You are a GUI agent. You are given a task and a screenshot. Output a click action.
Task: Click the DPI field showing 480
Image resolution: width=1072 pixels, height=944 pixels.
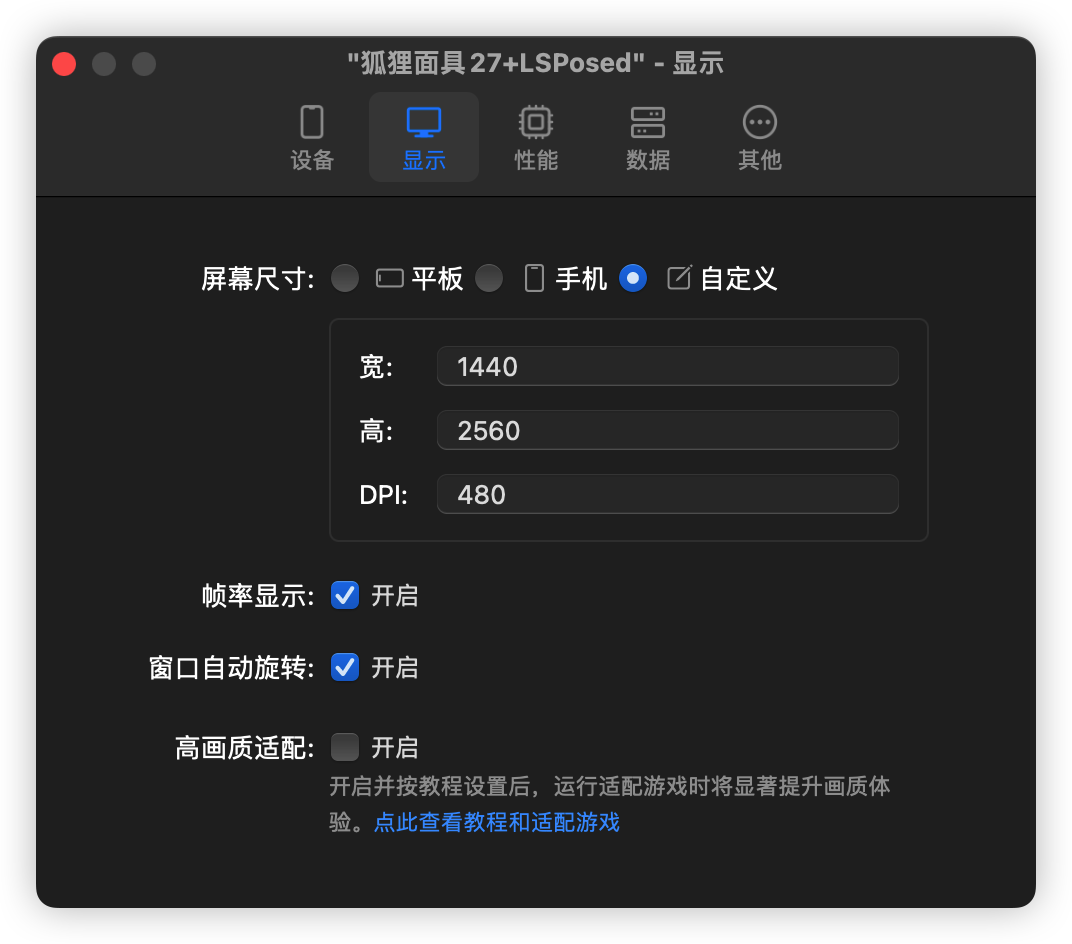(667, 494)
